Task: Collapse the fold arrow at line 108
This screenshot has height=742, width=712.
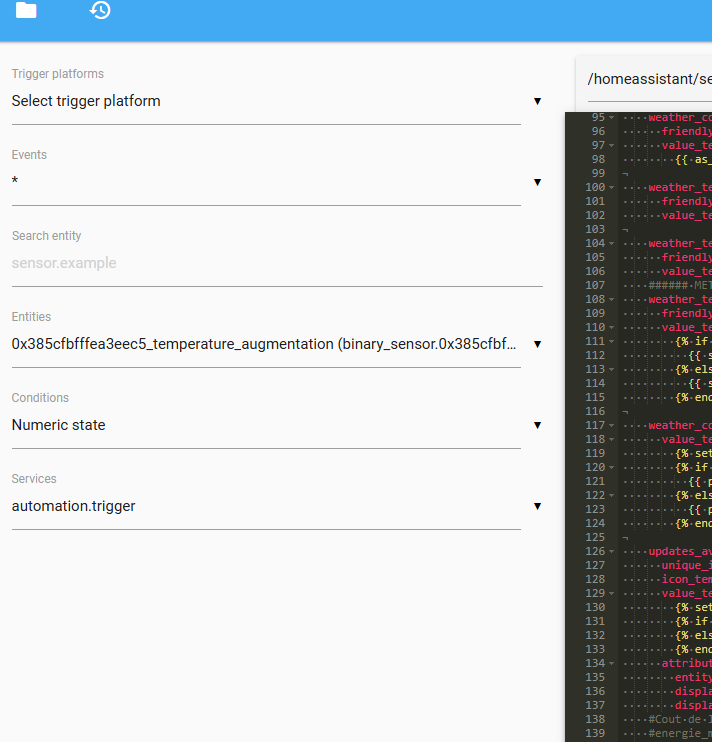Action: (612, 300)
